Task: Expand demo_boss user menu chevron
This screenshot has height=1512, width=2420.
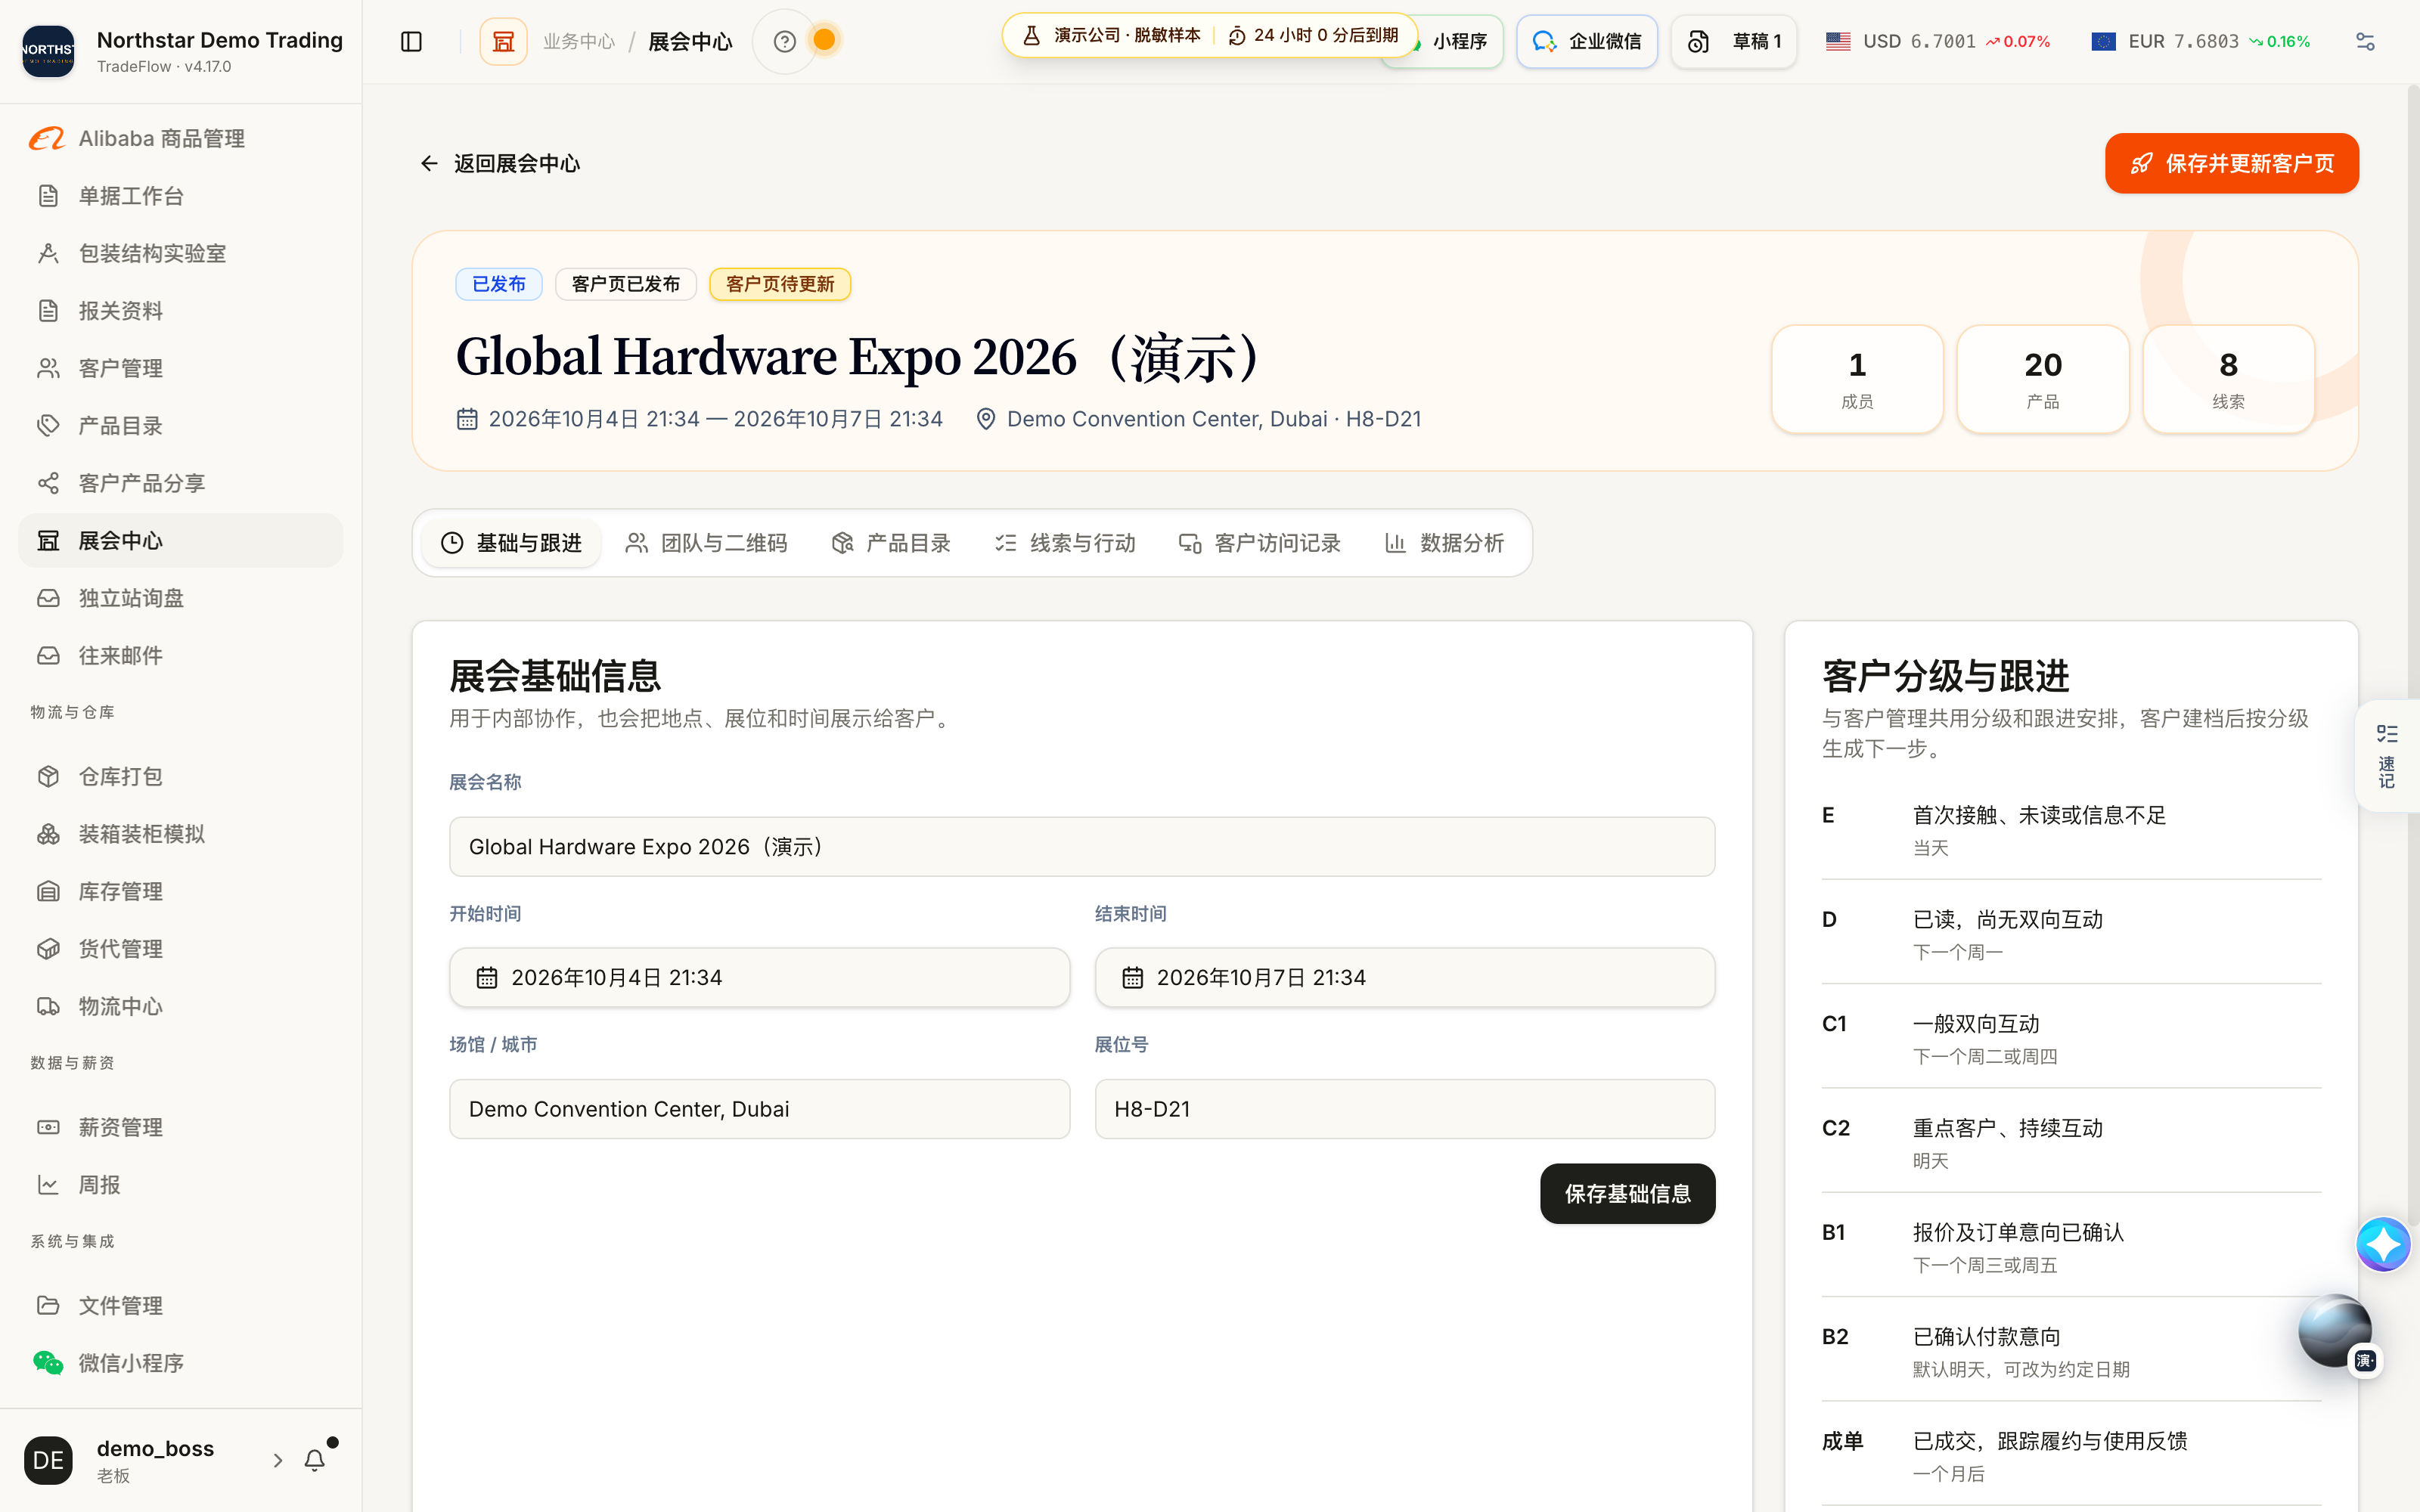Action: tap(277, 1460)
